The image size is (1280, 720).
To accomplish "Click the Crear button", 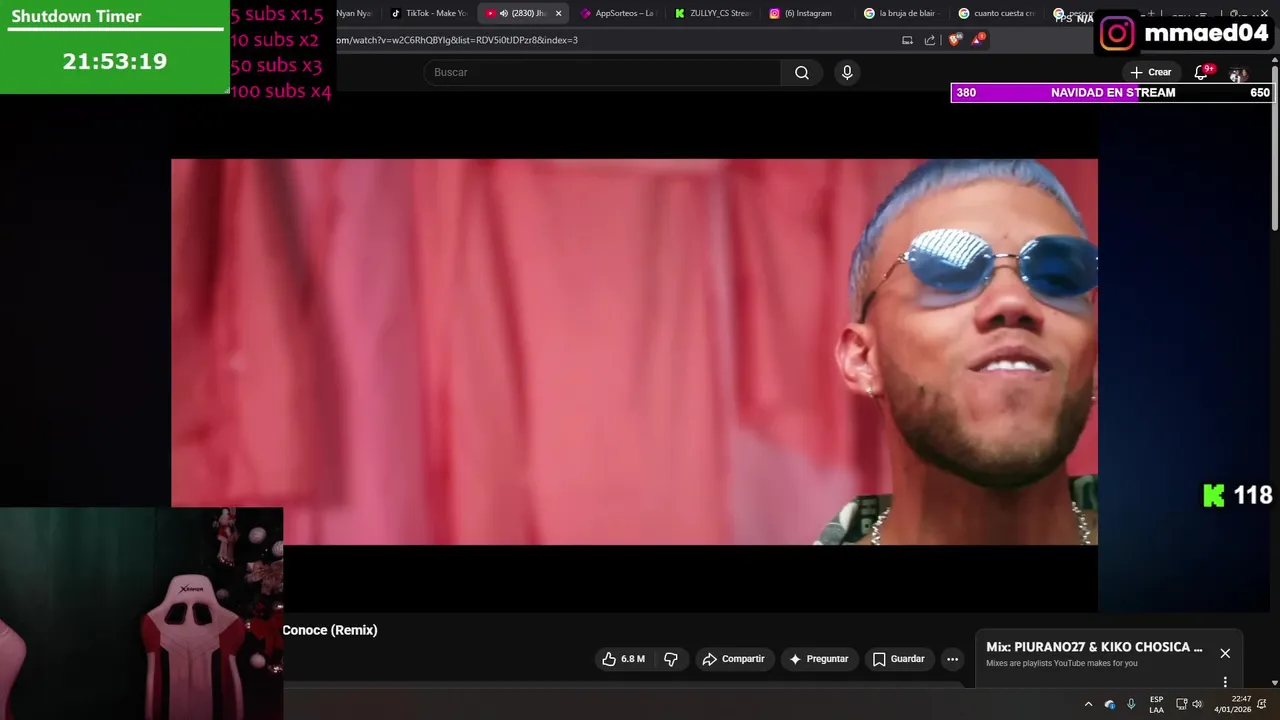I will point(1151,72).
